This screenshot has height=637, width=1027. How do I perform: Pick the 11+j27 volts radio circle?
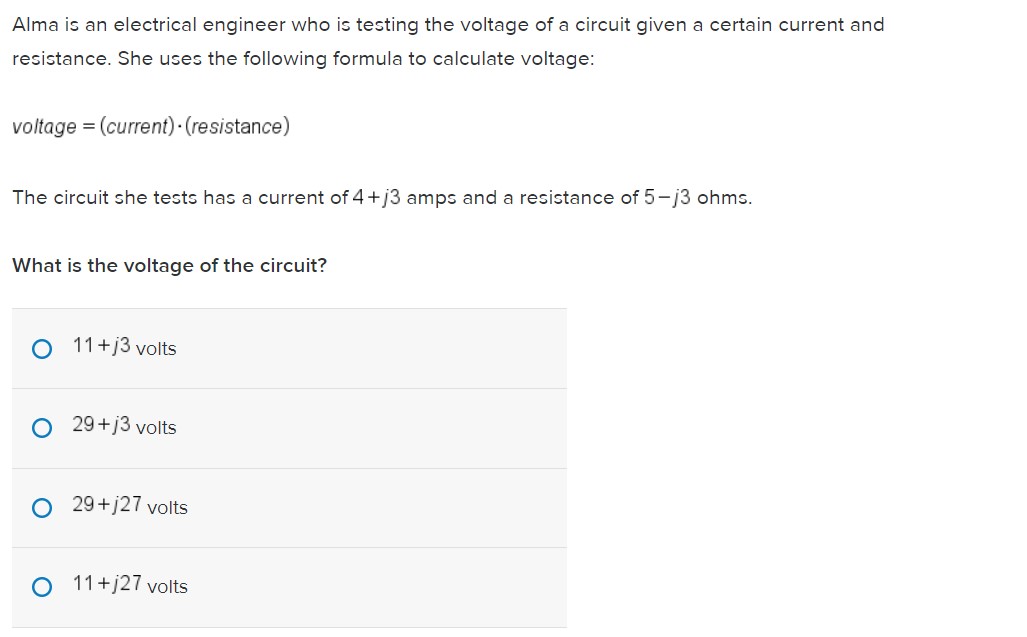pos(42,587)
